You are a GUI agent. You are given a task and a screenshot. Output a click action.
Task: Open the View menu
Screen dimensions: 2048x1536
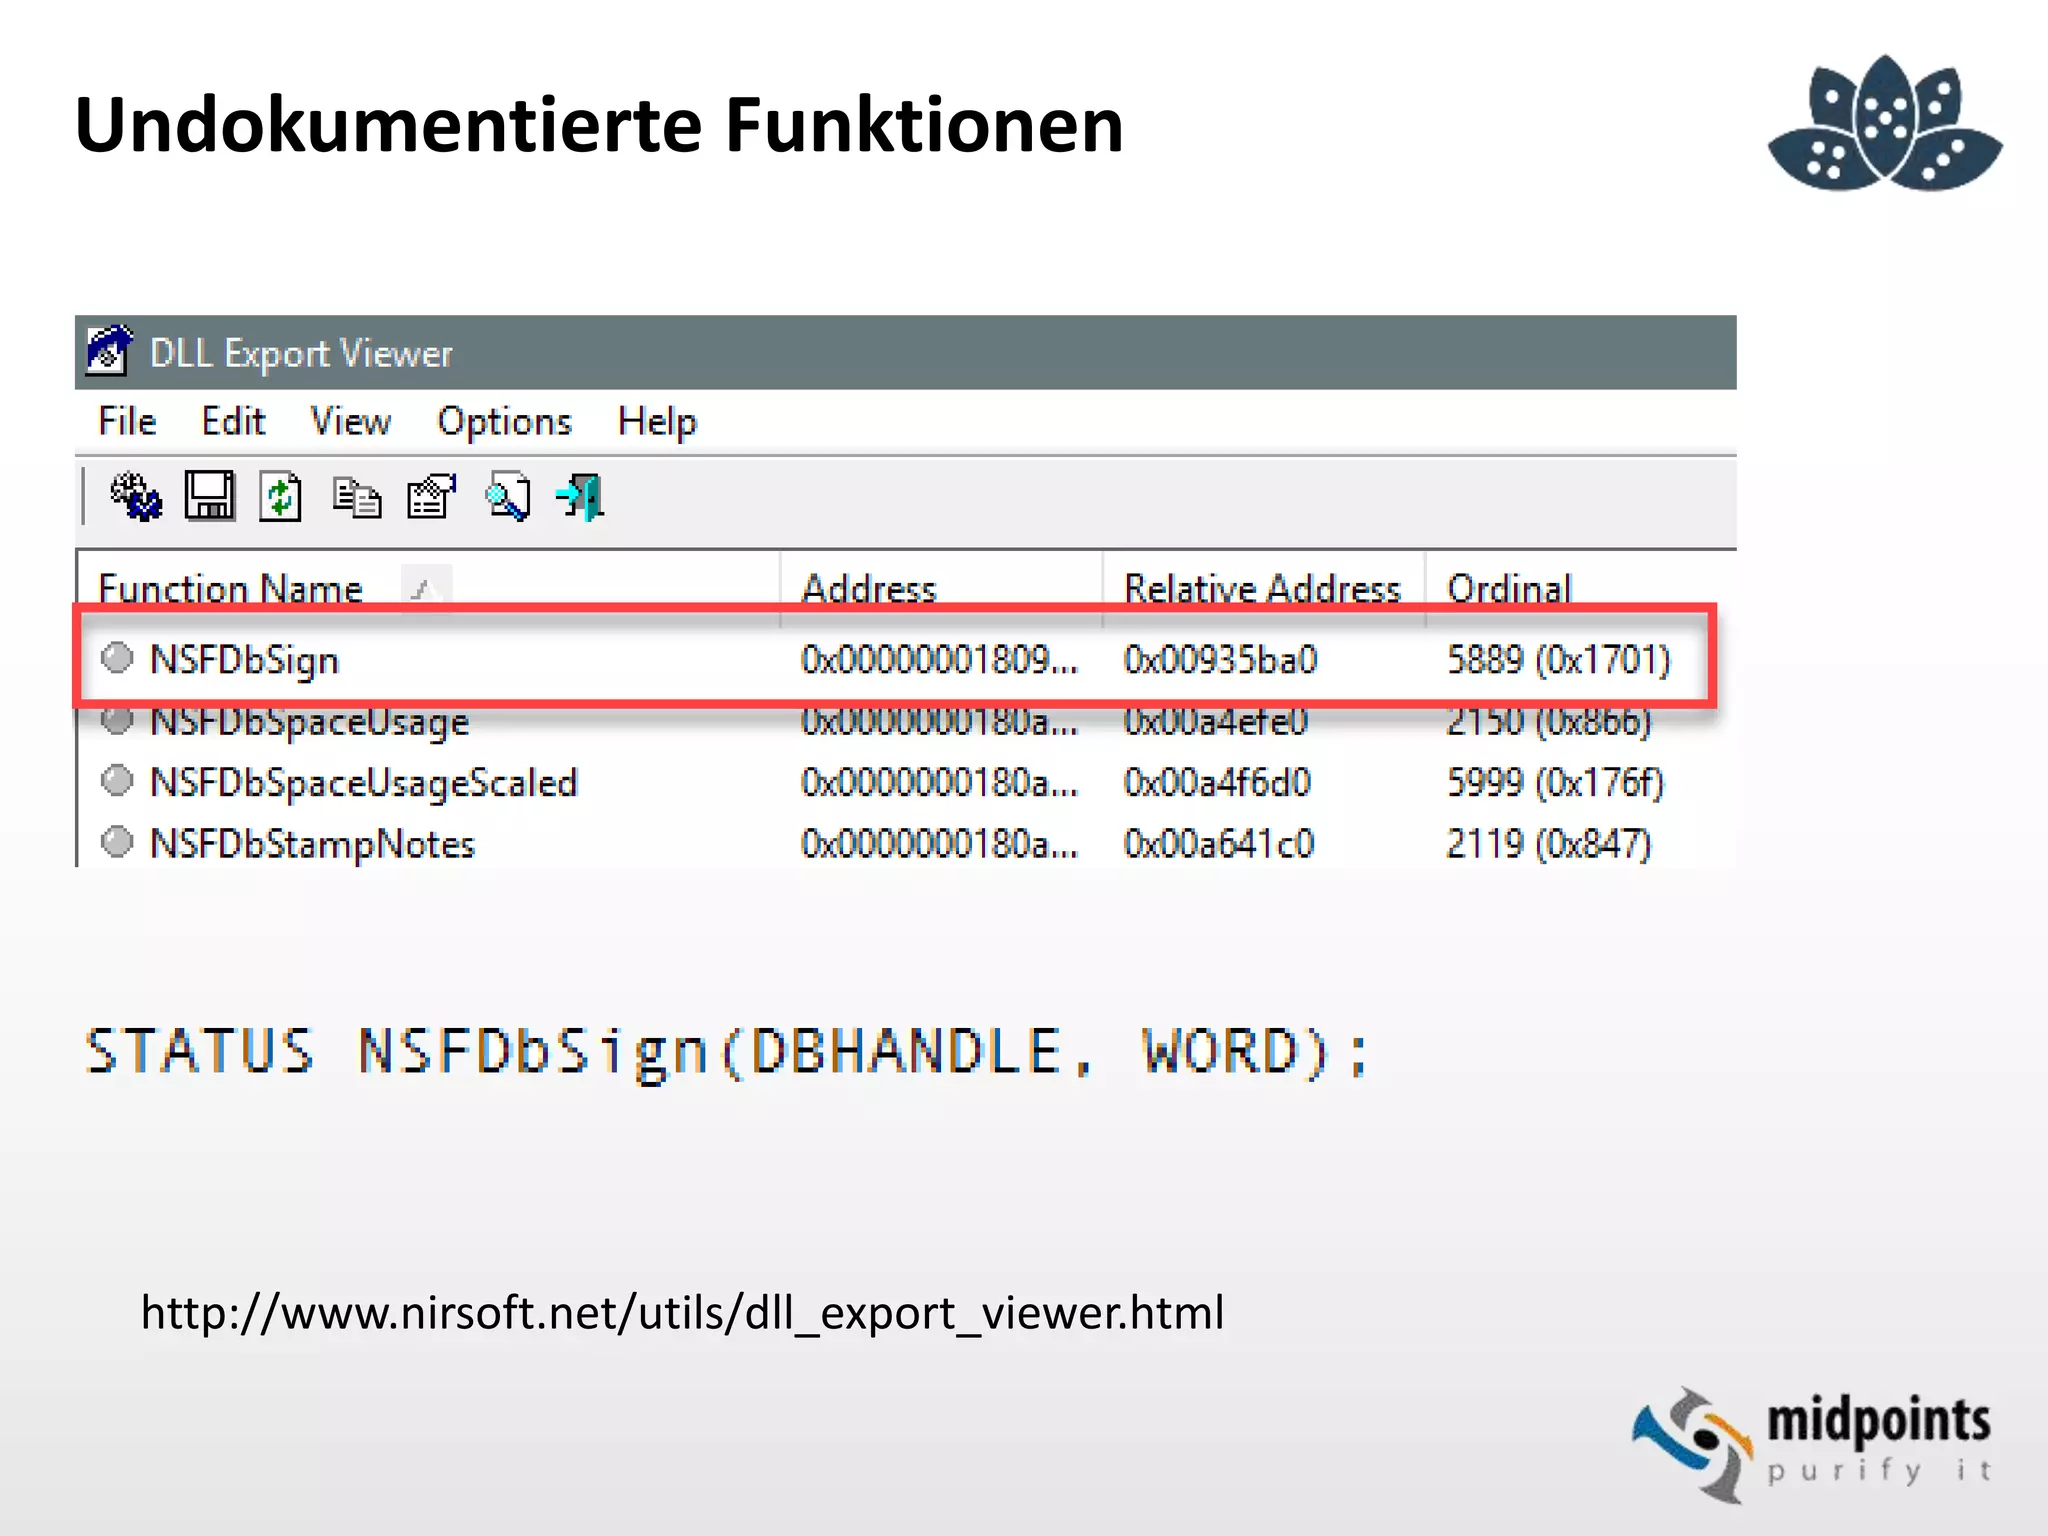pyautogui.click(x=350, y=421)
